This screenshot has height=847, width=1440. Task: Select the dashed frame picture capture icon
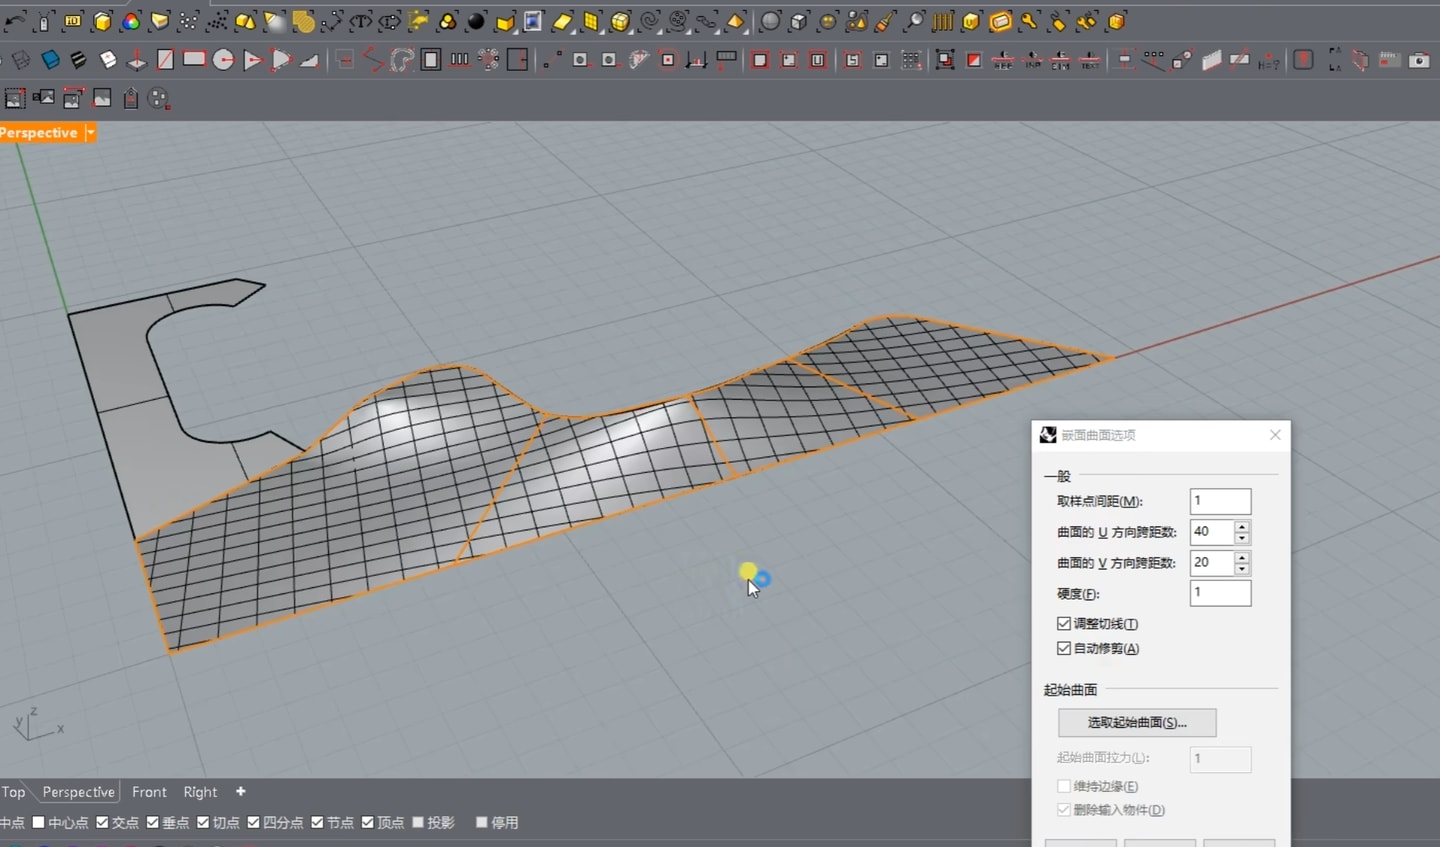pos(15,98)
